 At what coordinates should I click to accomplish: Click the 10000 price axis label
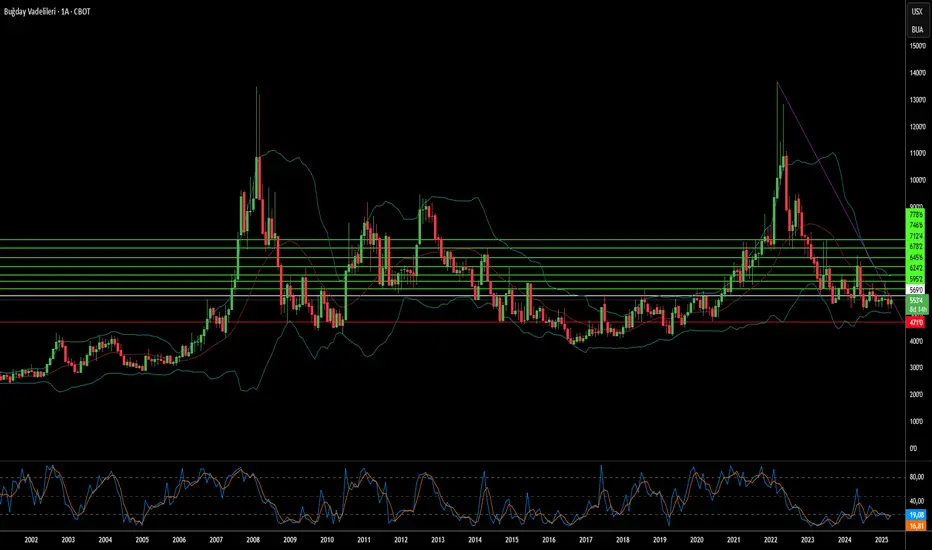916,181
